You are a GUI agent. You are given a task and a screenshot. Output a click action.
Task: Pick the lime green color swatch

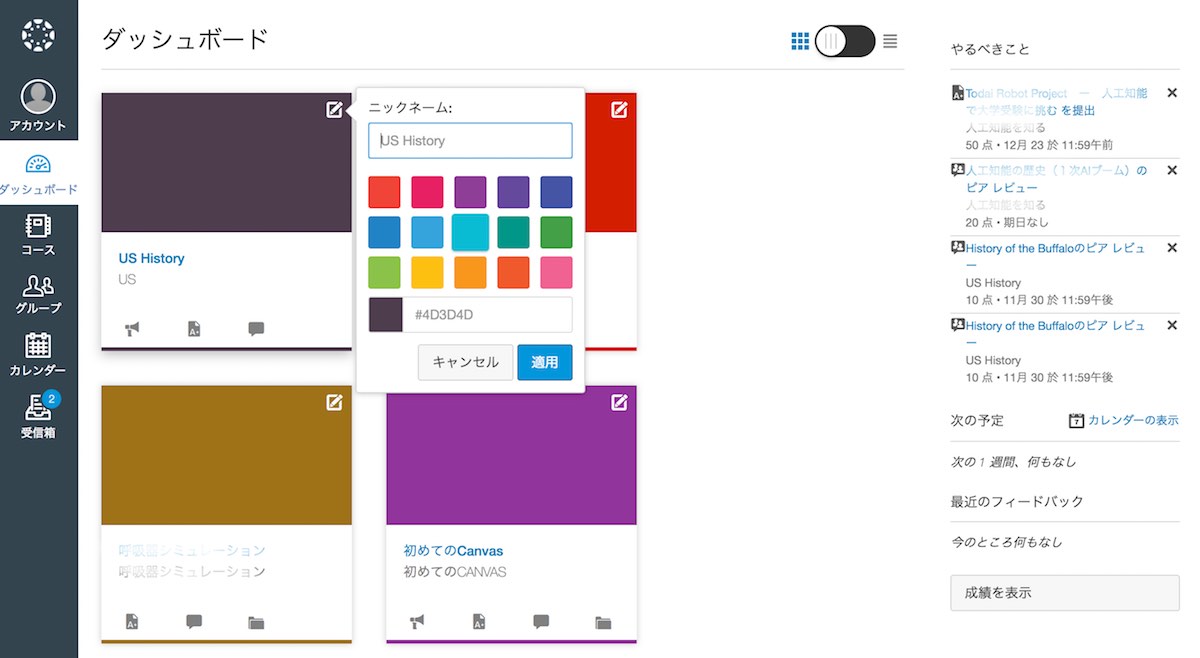(x=384, y=272)
